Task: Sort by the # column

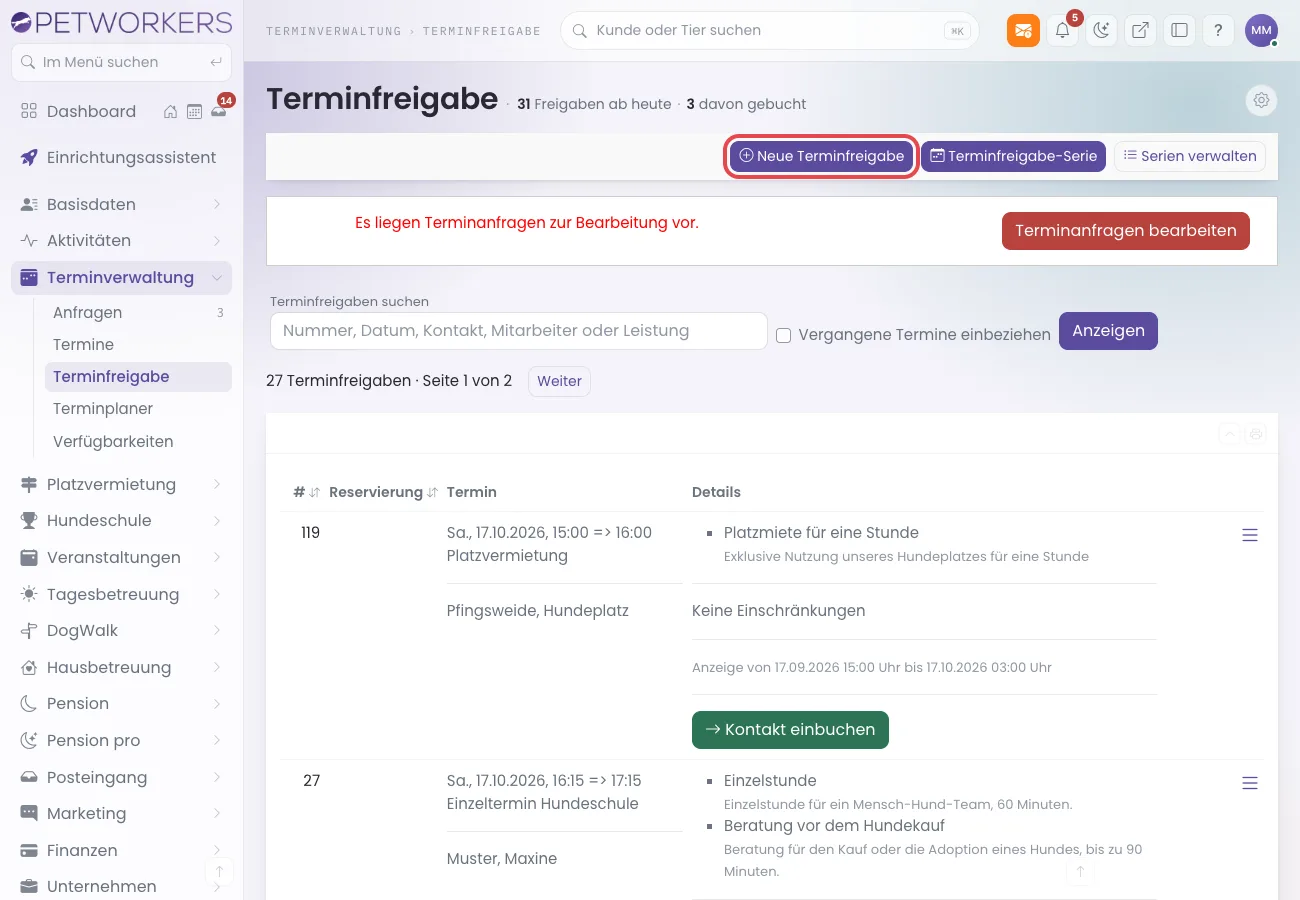Action: coord(306,492)
